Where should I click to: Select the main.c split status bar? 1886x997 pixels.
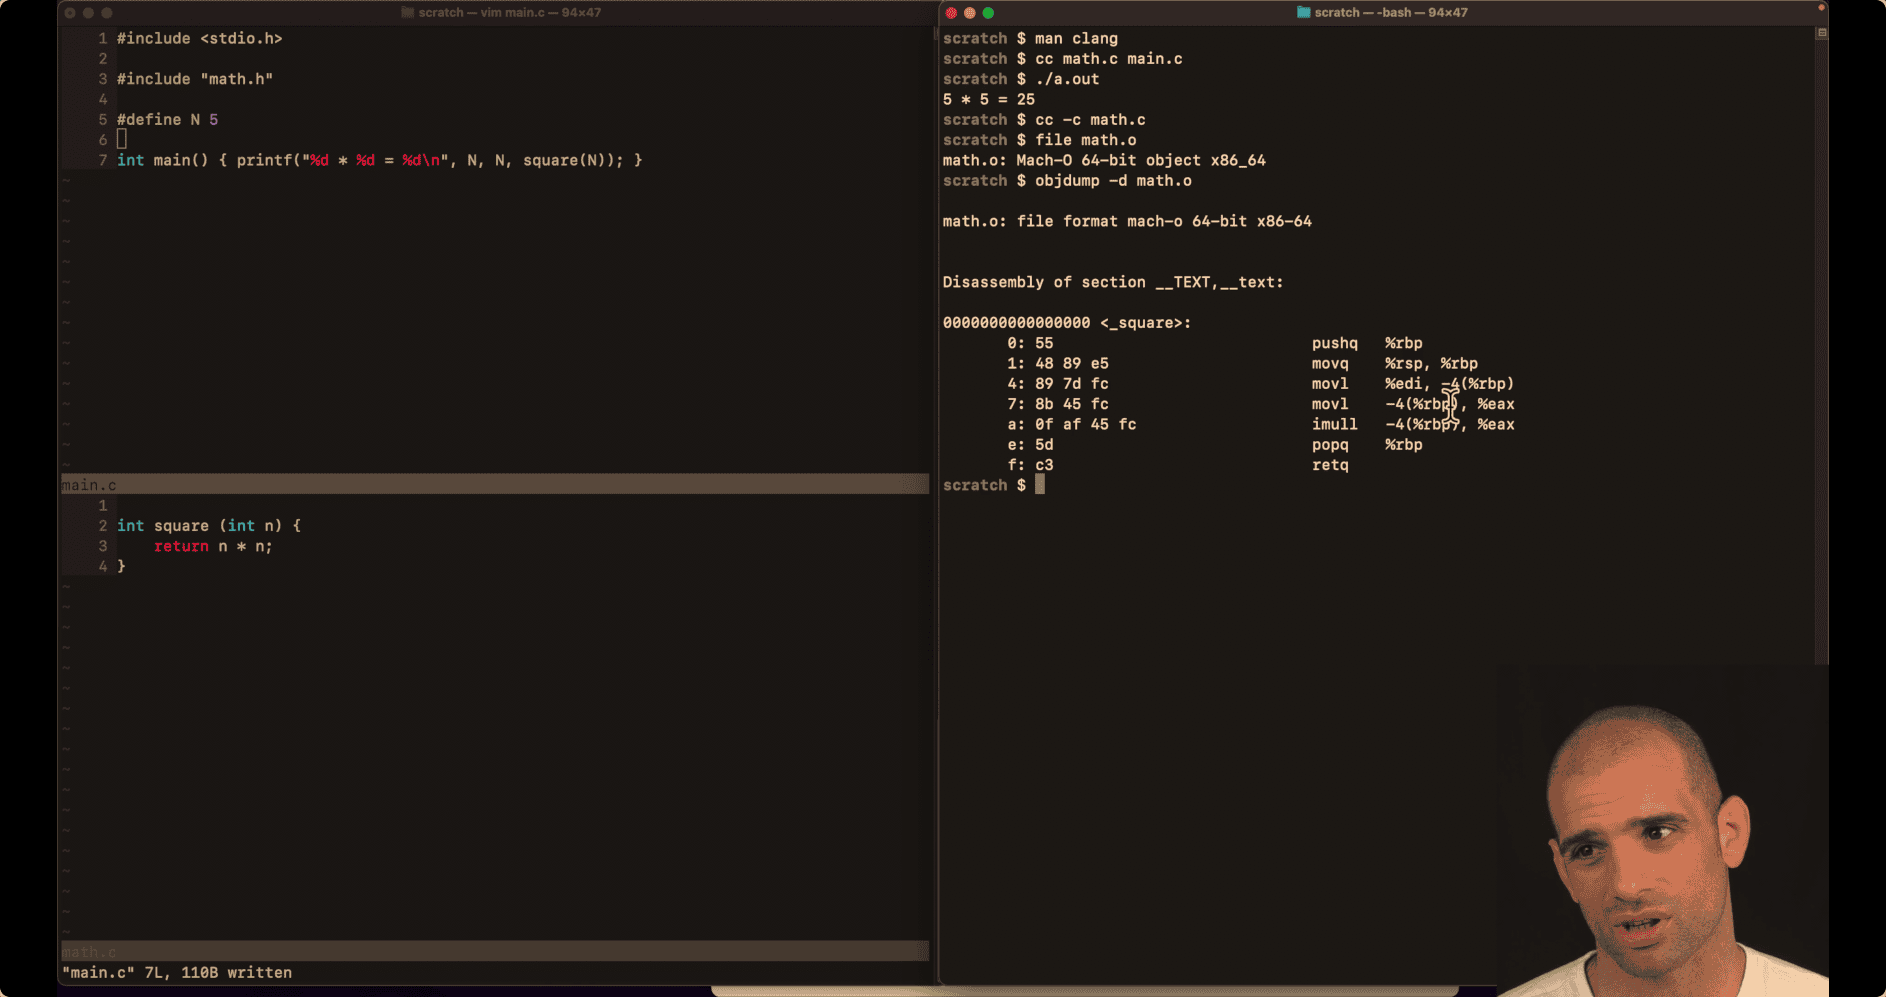[x=495, y=485]
